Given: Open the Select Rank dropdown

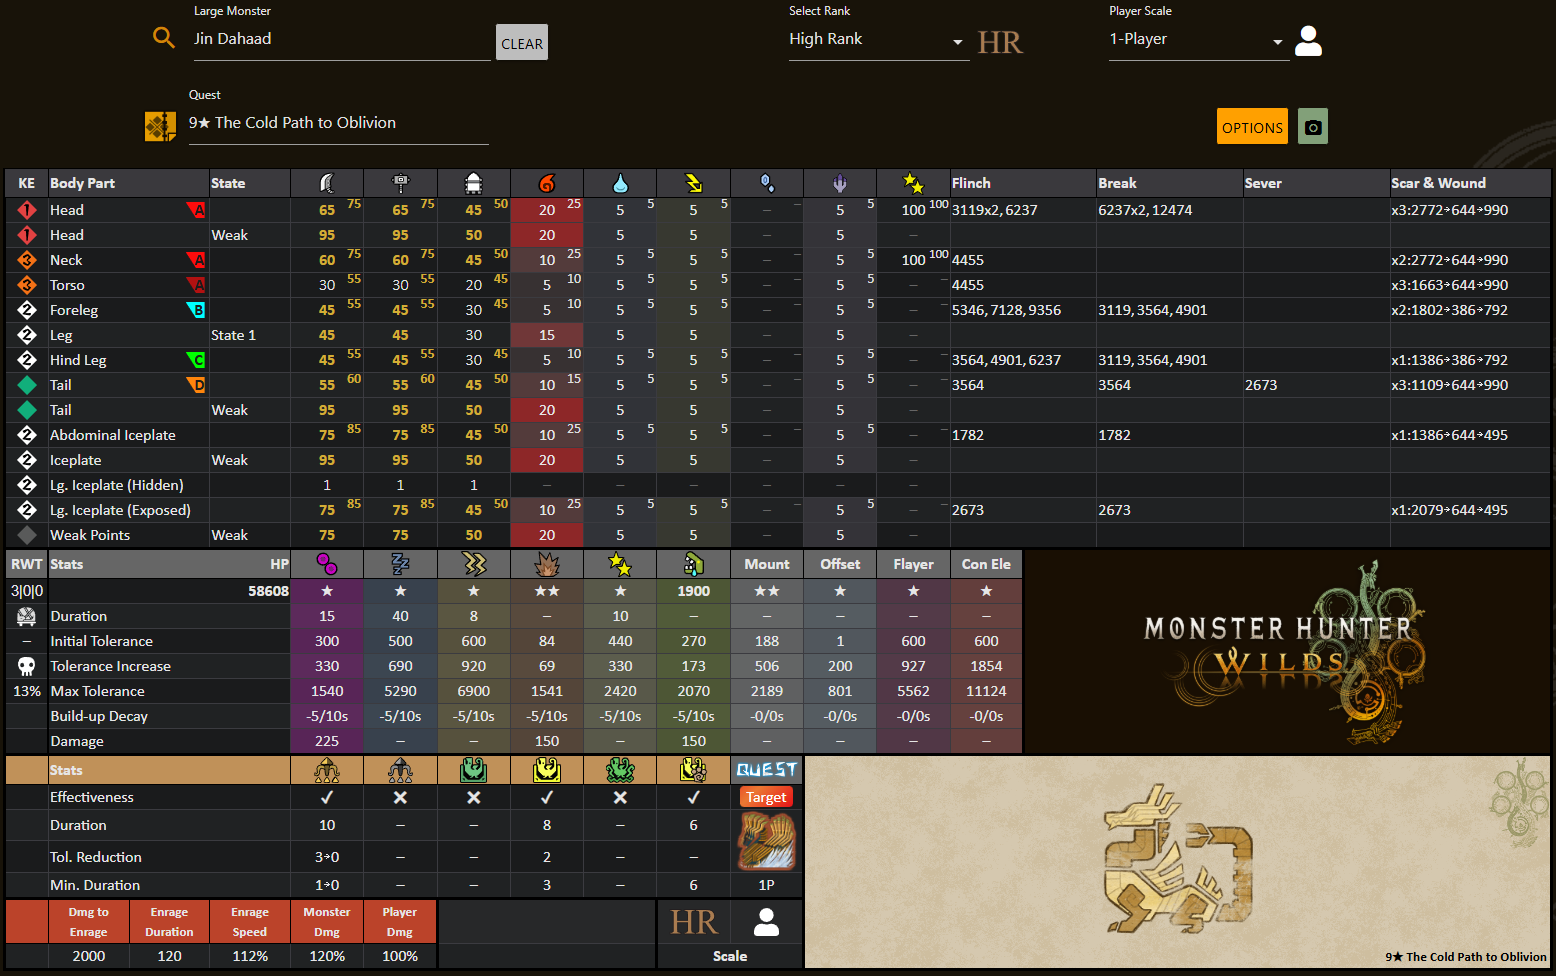Looking at the screenshot, I should tap(879, 40).
